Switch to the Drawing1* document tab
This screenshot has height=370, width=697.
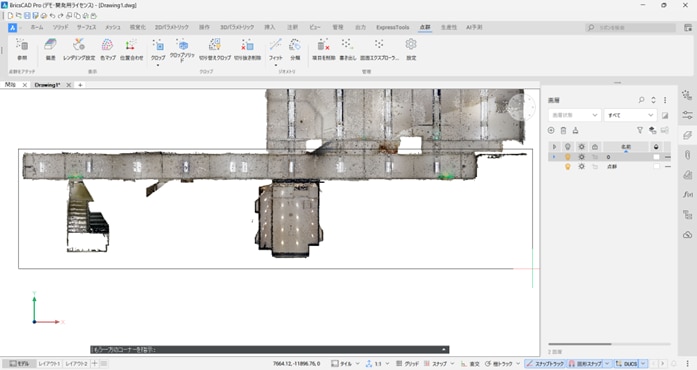click(x=47, y=85)
